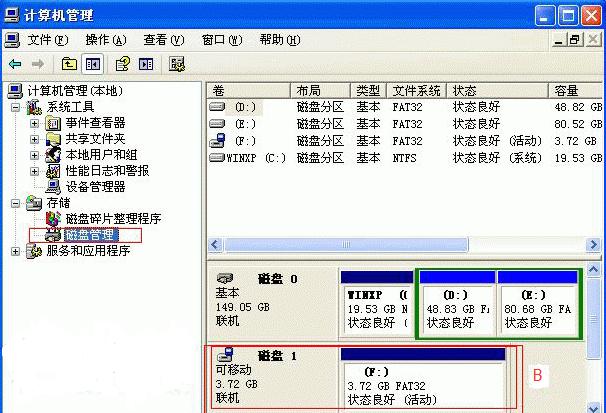
Task: Toggle the show/hide console tree icon
Action: (x=93, y=64)
